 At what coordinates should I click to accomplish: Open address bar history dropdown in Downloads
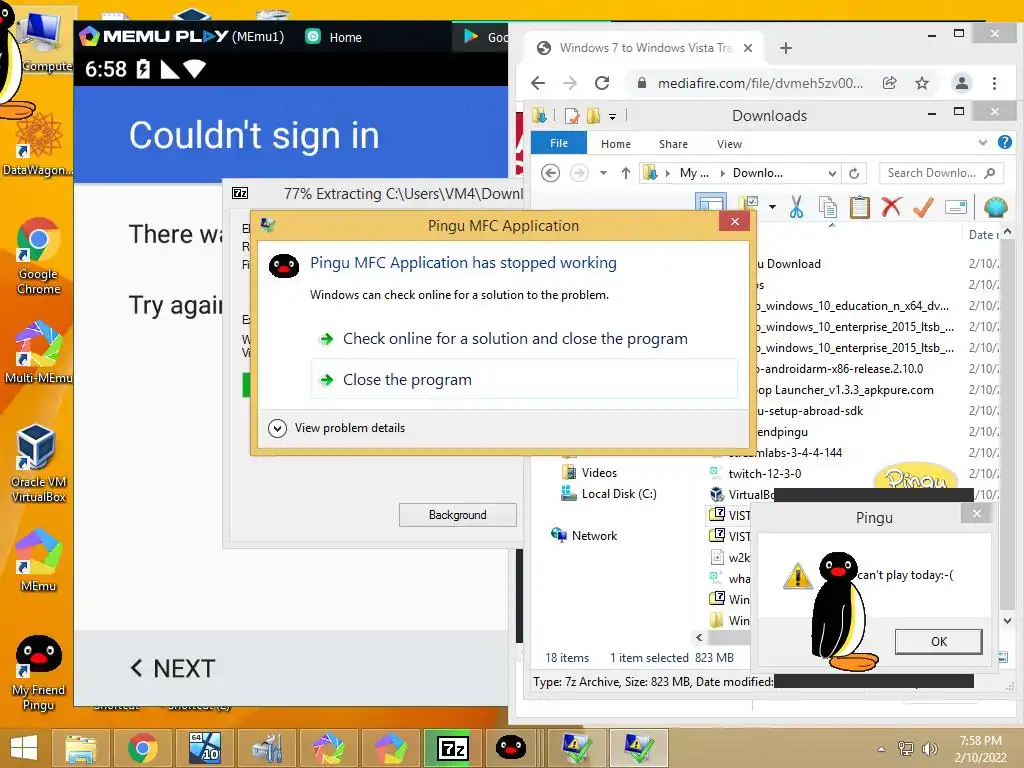(831, 173)
